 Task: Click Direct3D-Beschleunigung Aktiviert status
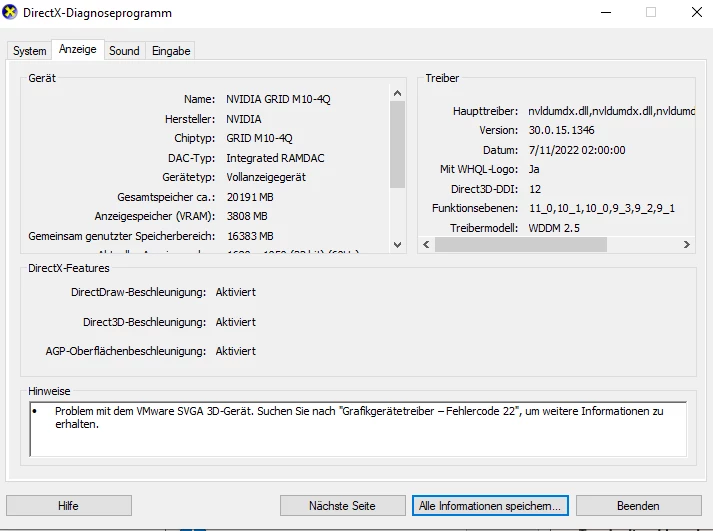point(236,322)
